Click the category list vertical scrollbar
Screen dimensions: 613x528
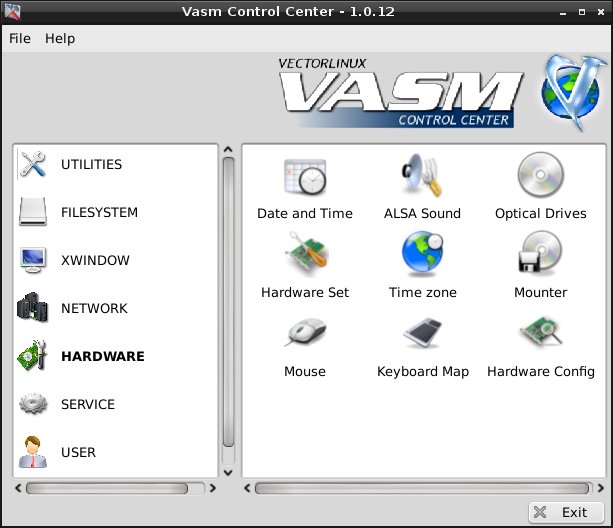pos(229,300)
